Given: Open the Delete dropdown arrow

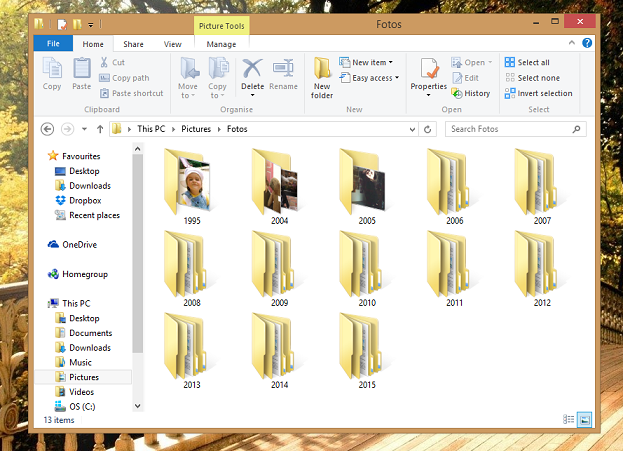Looking at the screenshot, I should (253, 95).
